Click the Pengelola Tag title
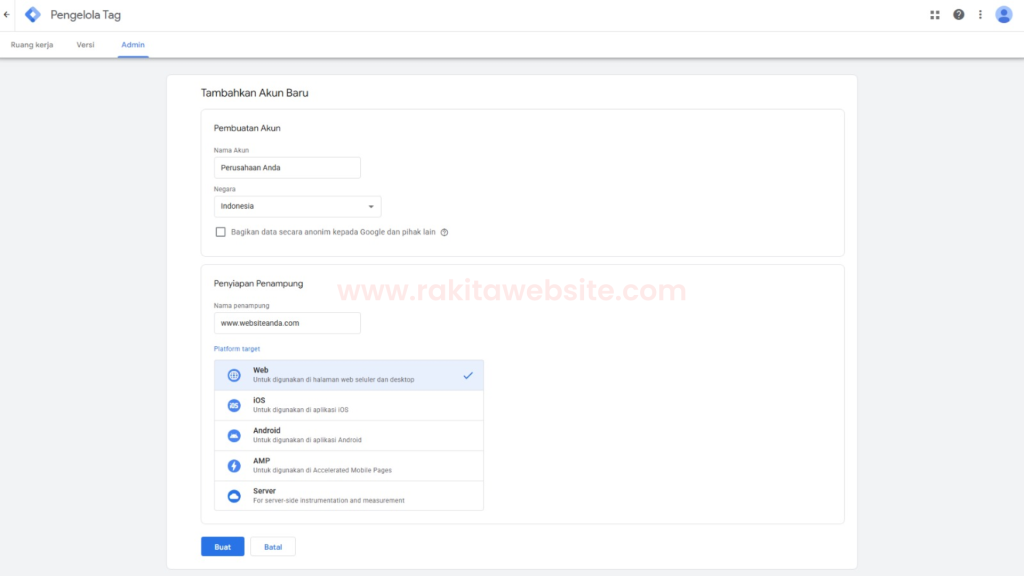Image resolution: width=1024 pixels, height=576 pixels. pyautogui.click(x=86, y=14)
